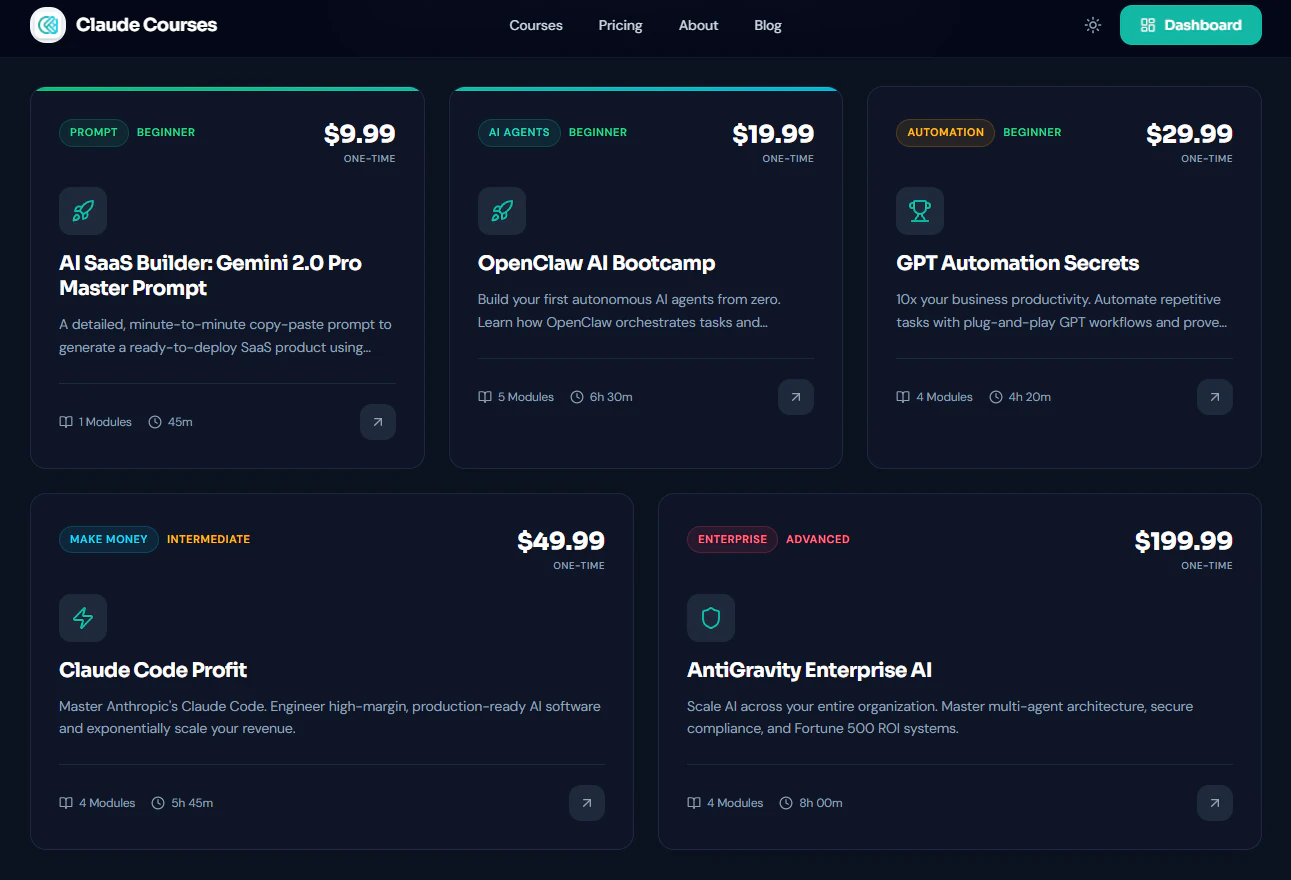This screenshot has height=880, width=1291.
Task: Go to the Courses nav item
Action: (536, 25)
